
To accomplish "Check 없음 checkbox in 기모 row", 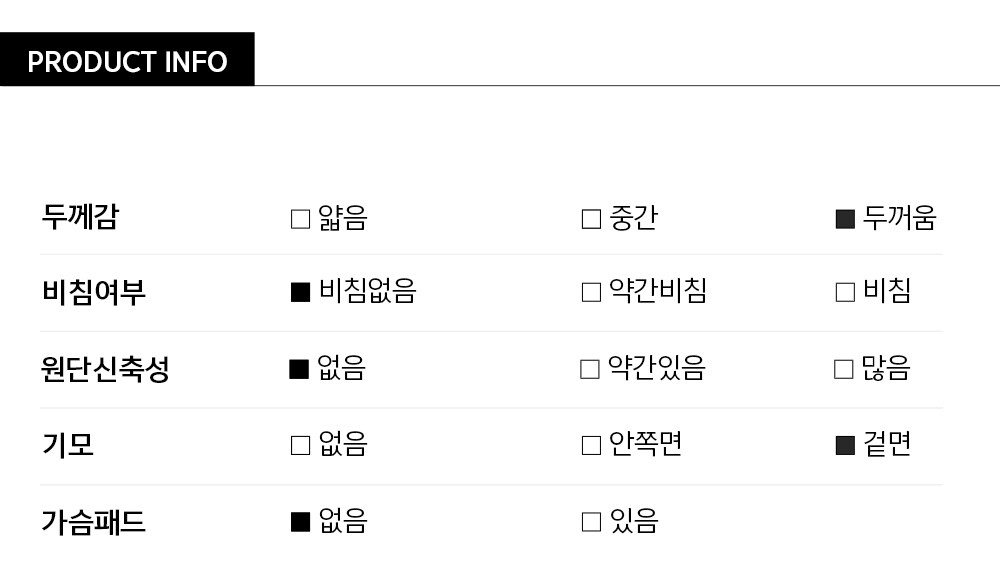I will [x=300, y=445].
